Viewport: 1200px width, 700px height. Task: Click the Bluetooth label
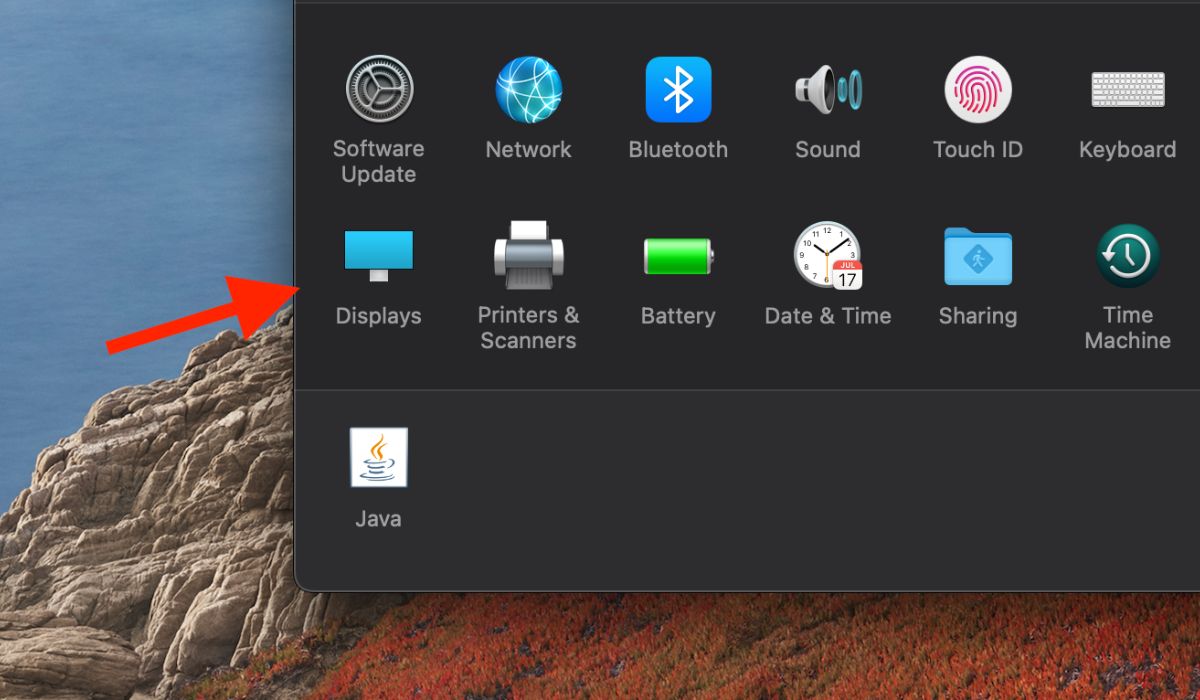pos(678,149)
